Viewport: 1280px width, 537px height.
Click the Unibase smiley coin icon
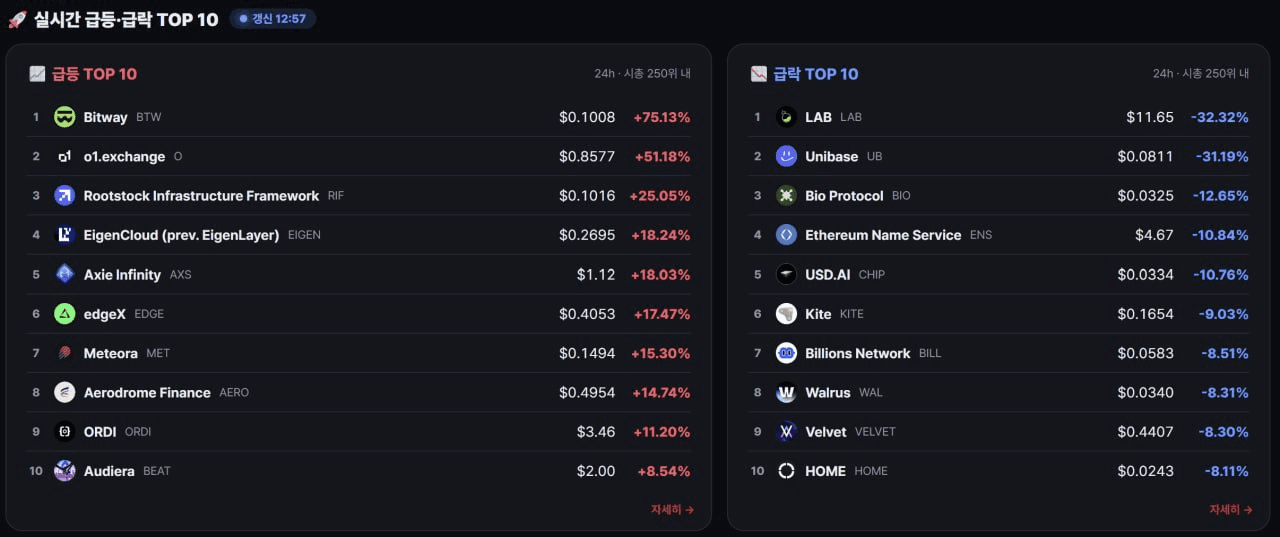[787, 156]
